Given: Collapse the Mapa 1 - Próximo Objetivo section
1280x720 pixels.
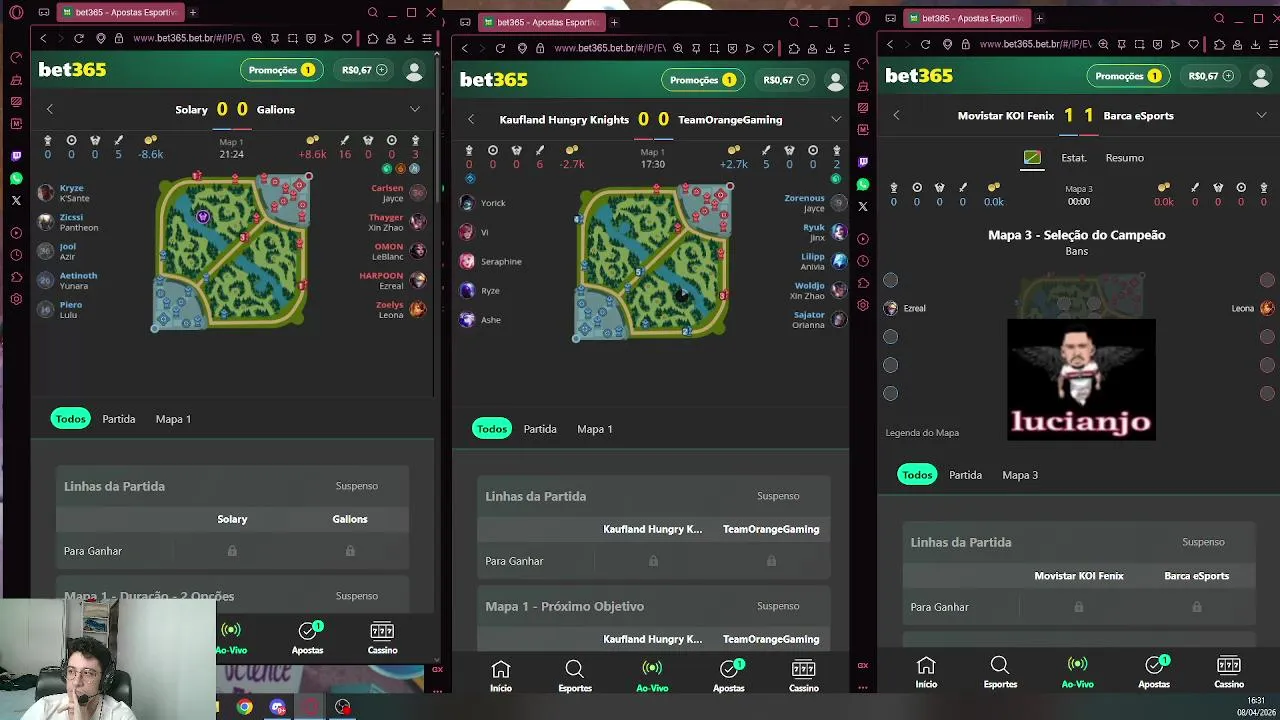Looking at the screenshot, I should point(653,606).
